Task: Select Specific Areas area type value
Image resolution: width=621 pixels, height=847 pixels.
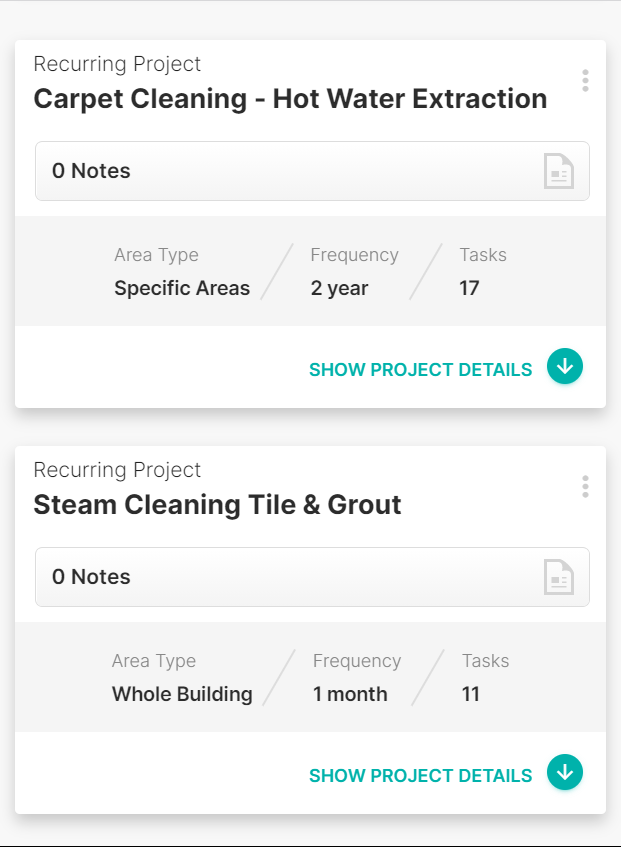Action: [x=182, y=288]
